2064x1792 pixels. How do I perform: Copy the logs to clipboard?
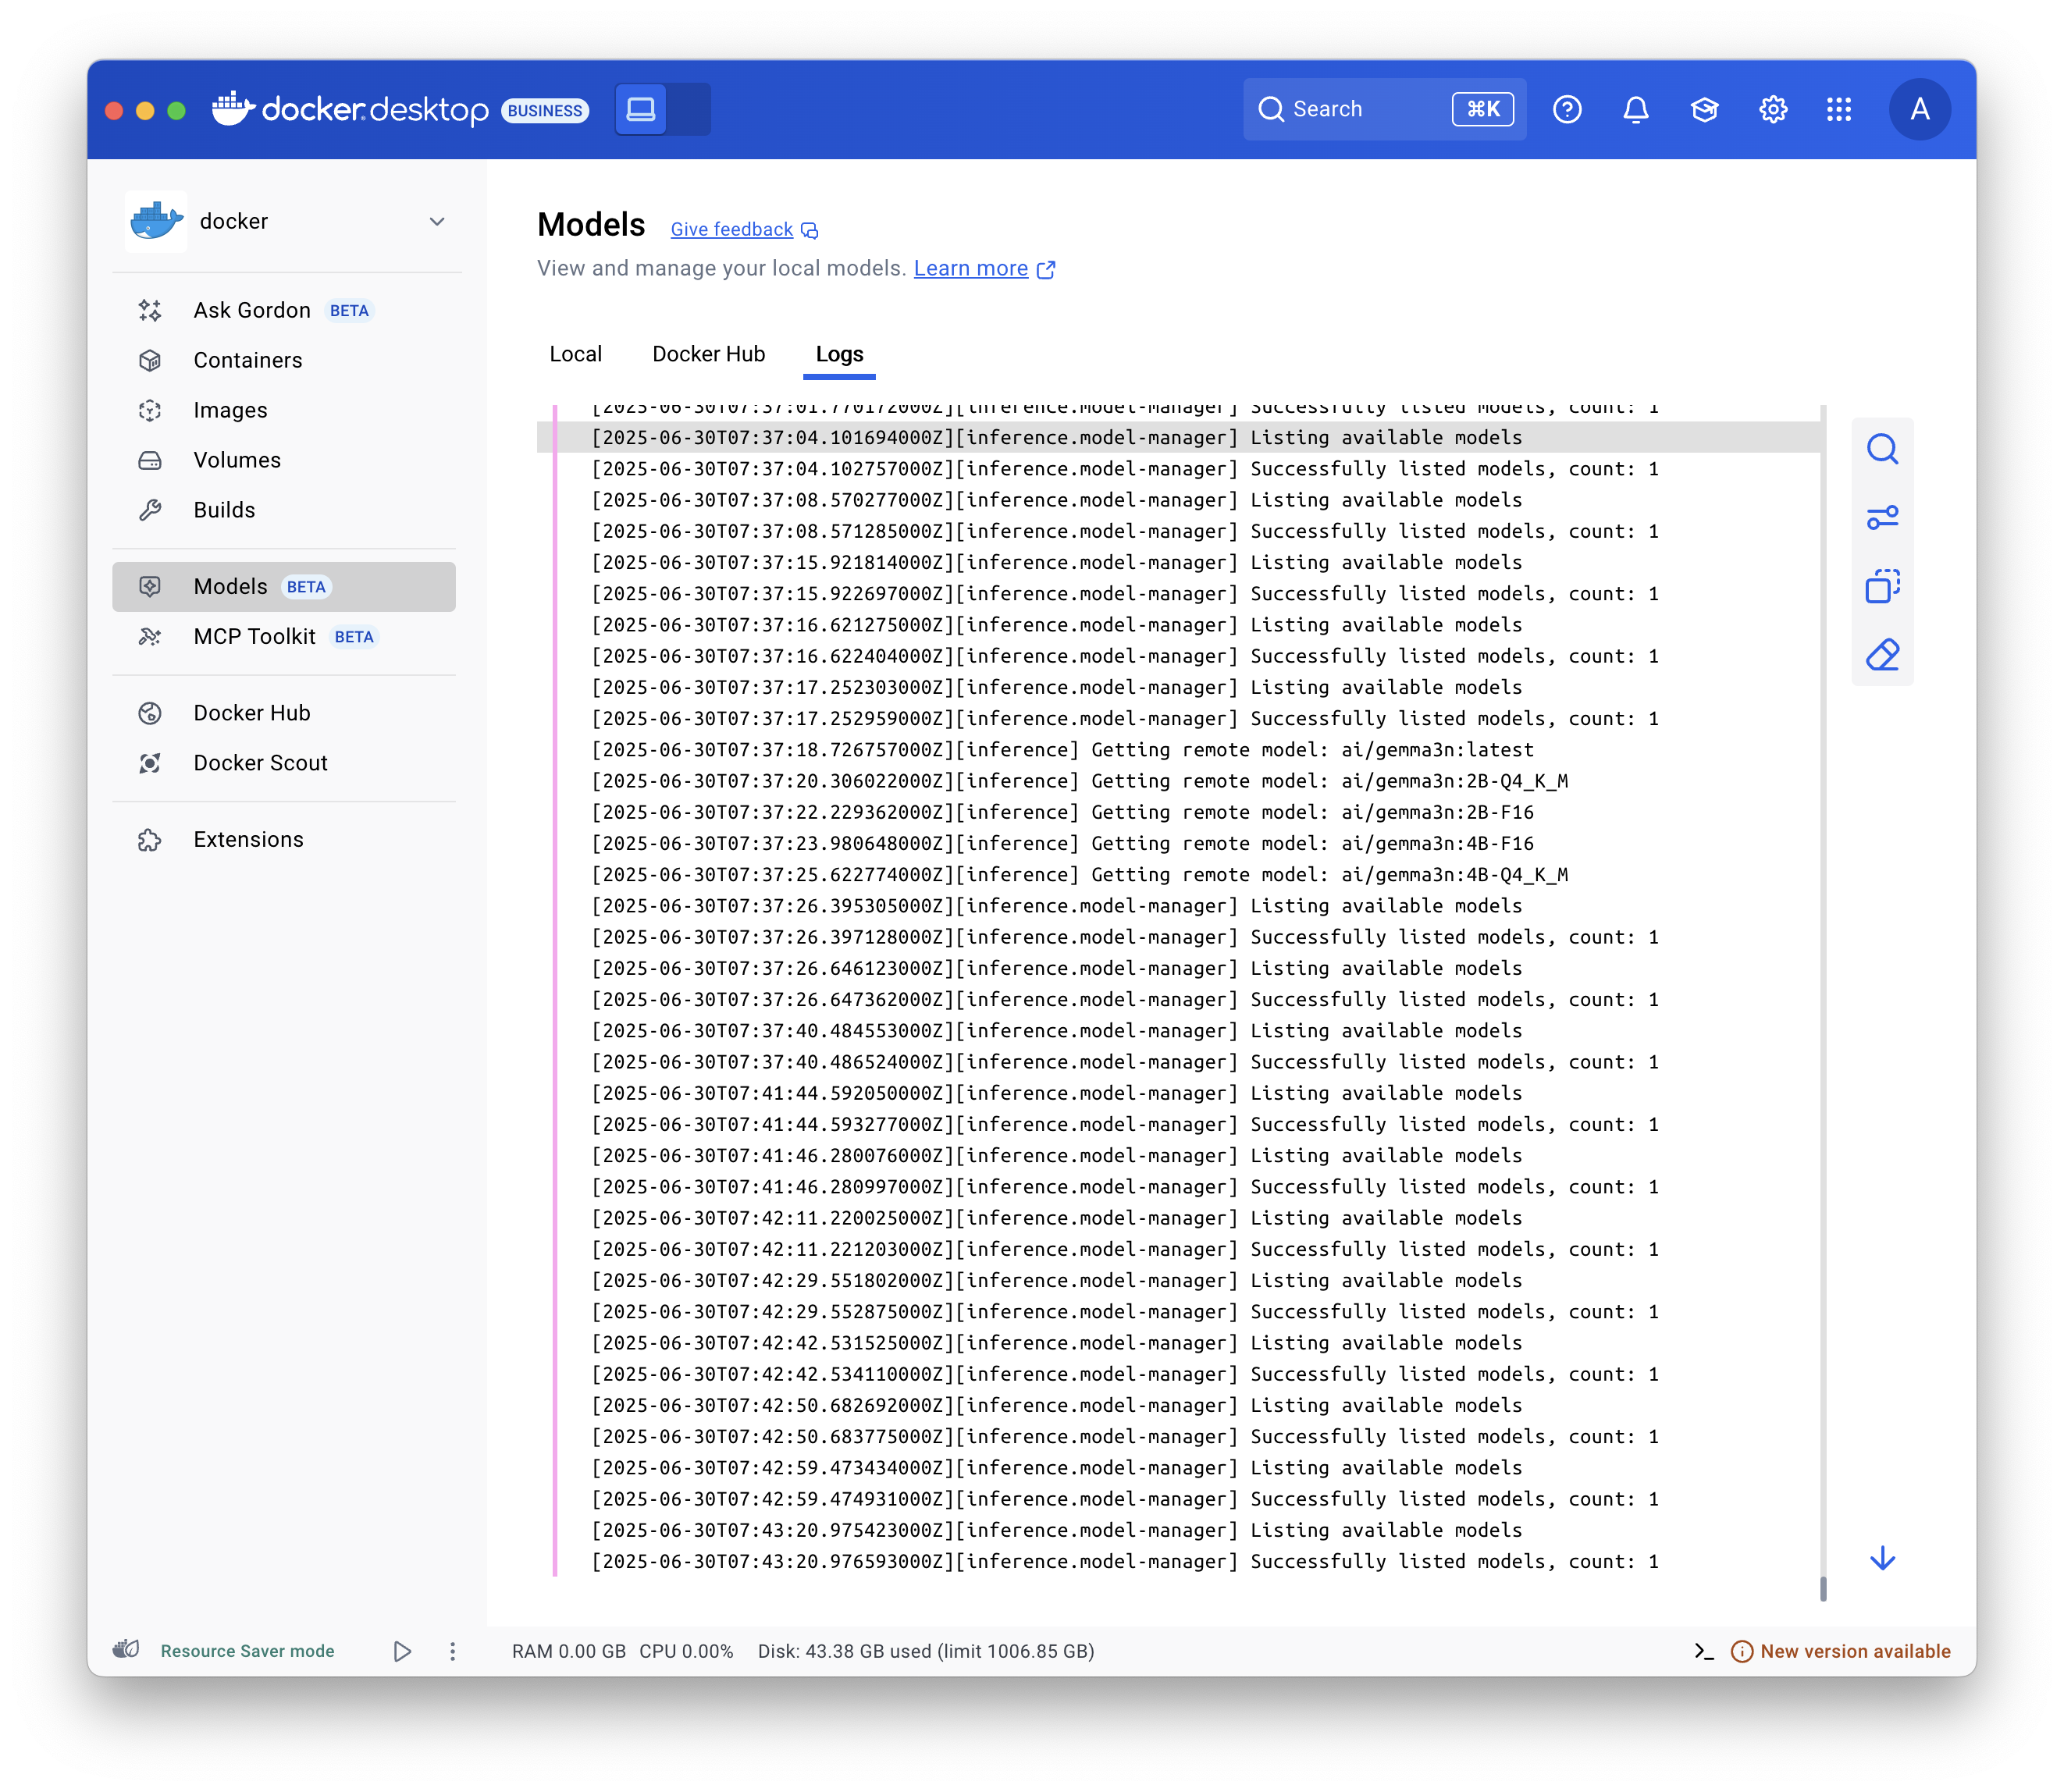pos(1884,586)
